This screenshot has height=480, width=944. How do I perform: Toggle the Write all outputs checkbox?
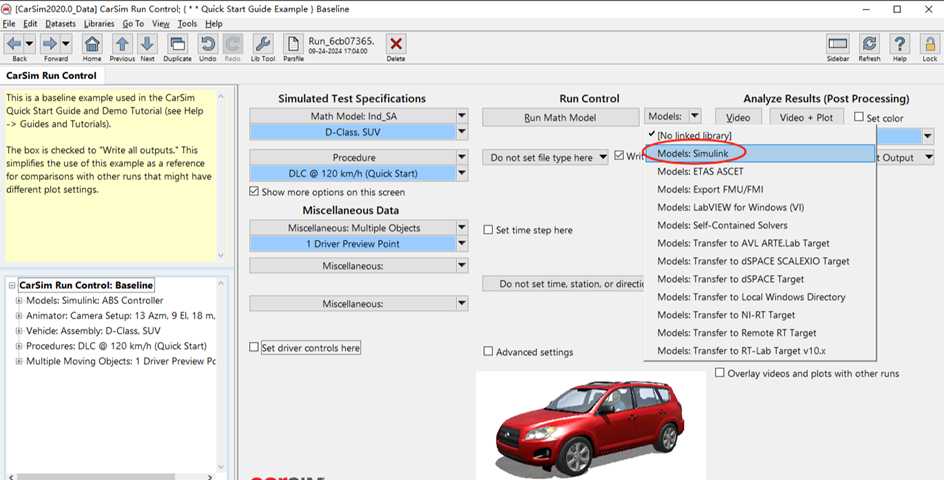[619, 155]
